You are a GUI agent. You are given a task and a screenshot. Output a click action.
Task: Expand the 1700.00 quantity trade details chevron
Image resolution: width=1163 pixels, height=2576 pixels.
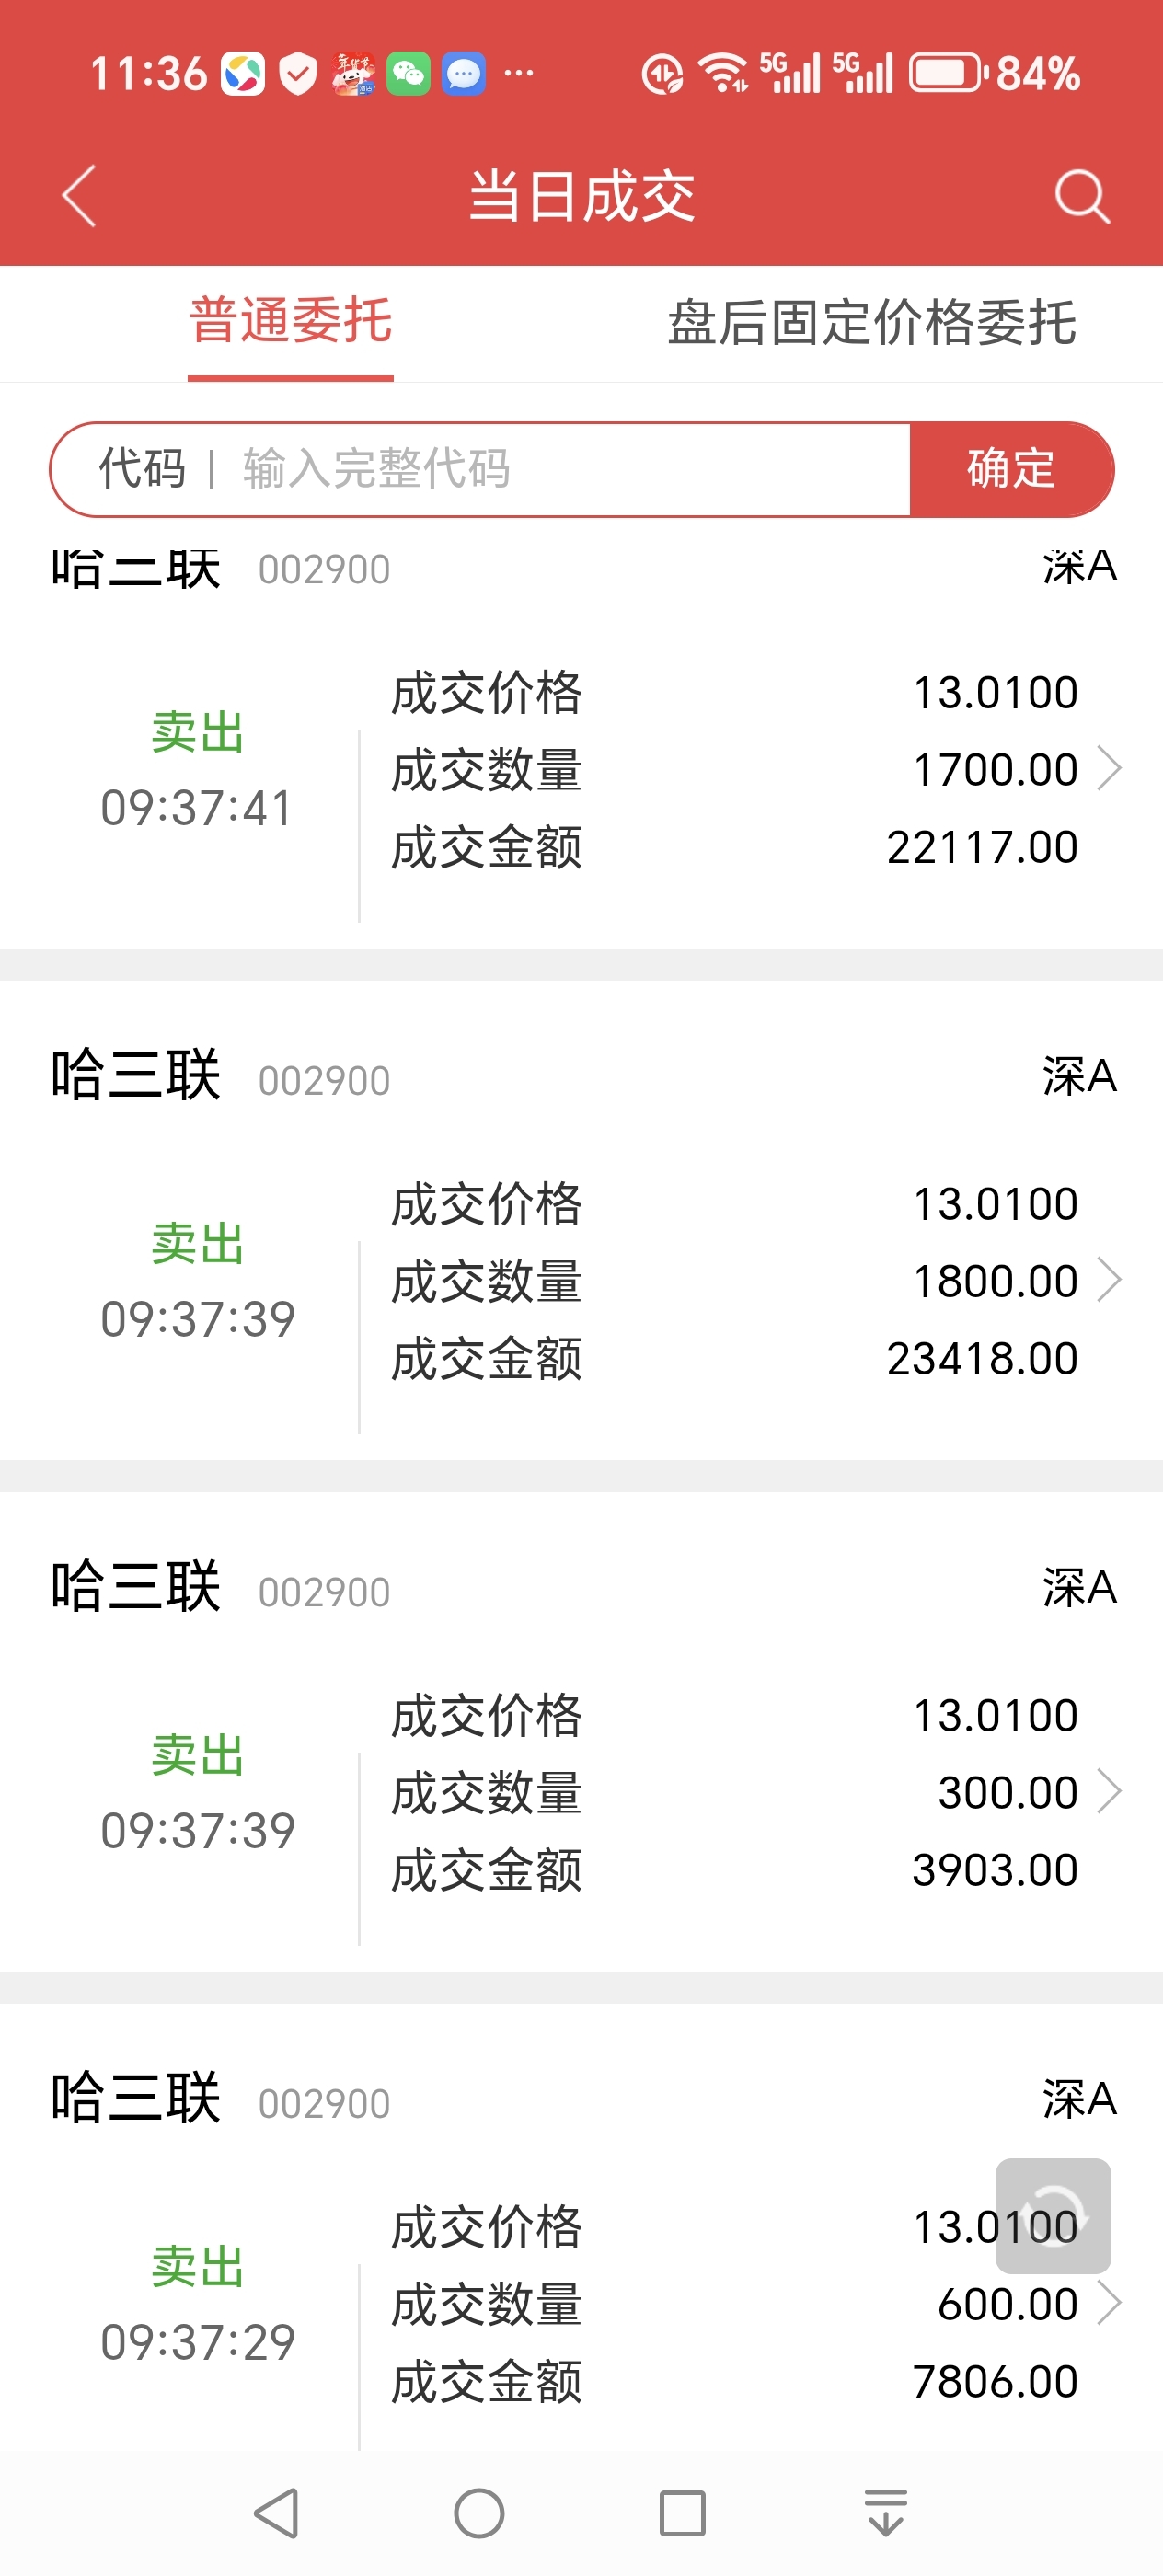(1108, 769)
